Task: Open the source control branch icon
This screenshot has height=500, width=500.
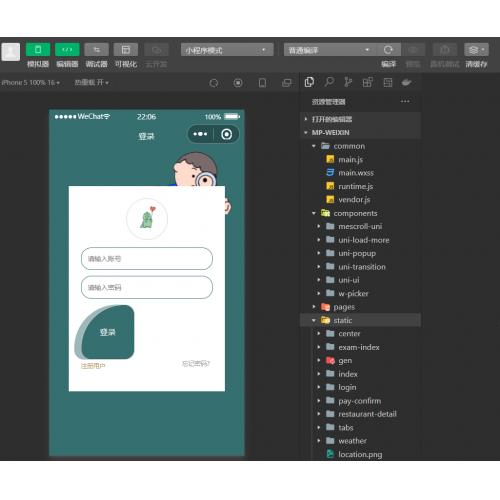Action: (348, 82)
